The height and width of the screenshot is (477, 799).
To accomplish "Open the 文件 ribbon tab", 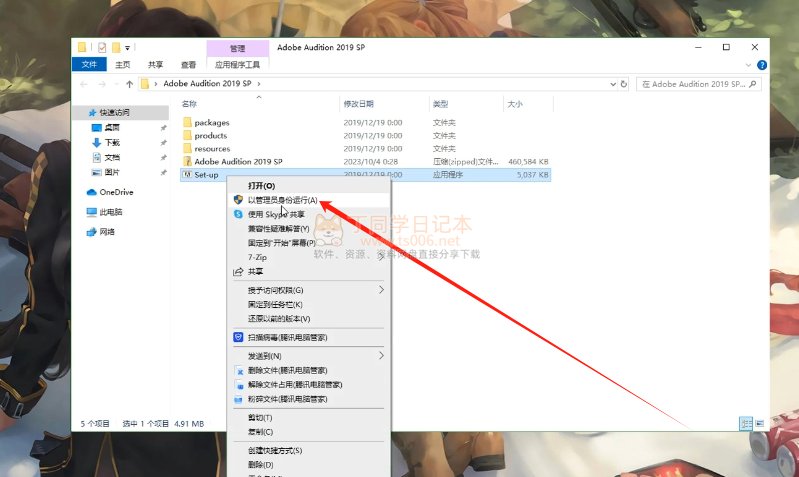I will tap(89, 64).
